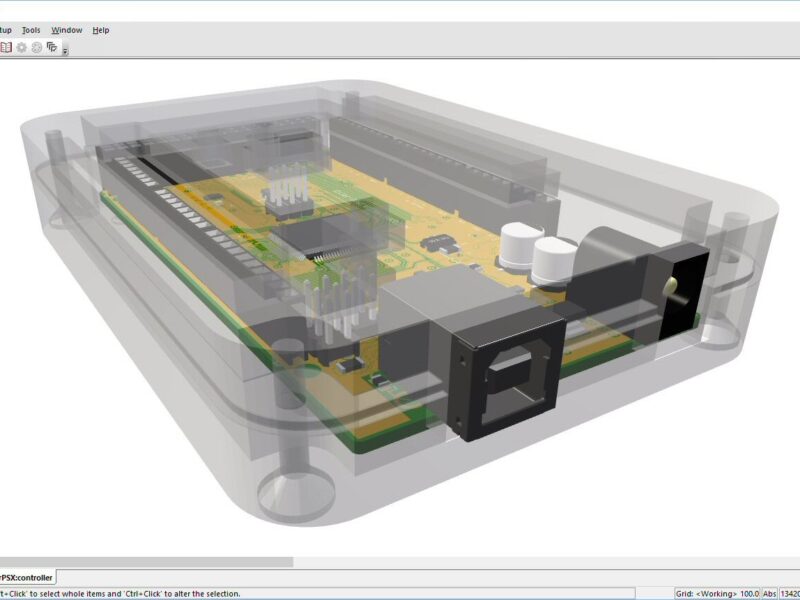The height and width of the screenshot is (600, 800).
Task: Click the status bar hint message text
Action: pos(120,592)
